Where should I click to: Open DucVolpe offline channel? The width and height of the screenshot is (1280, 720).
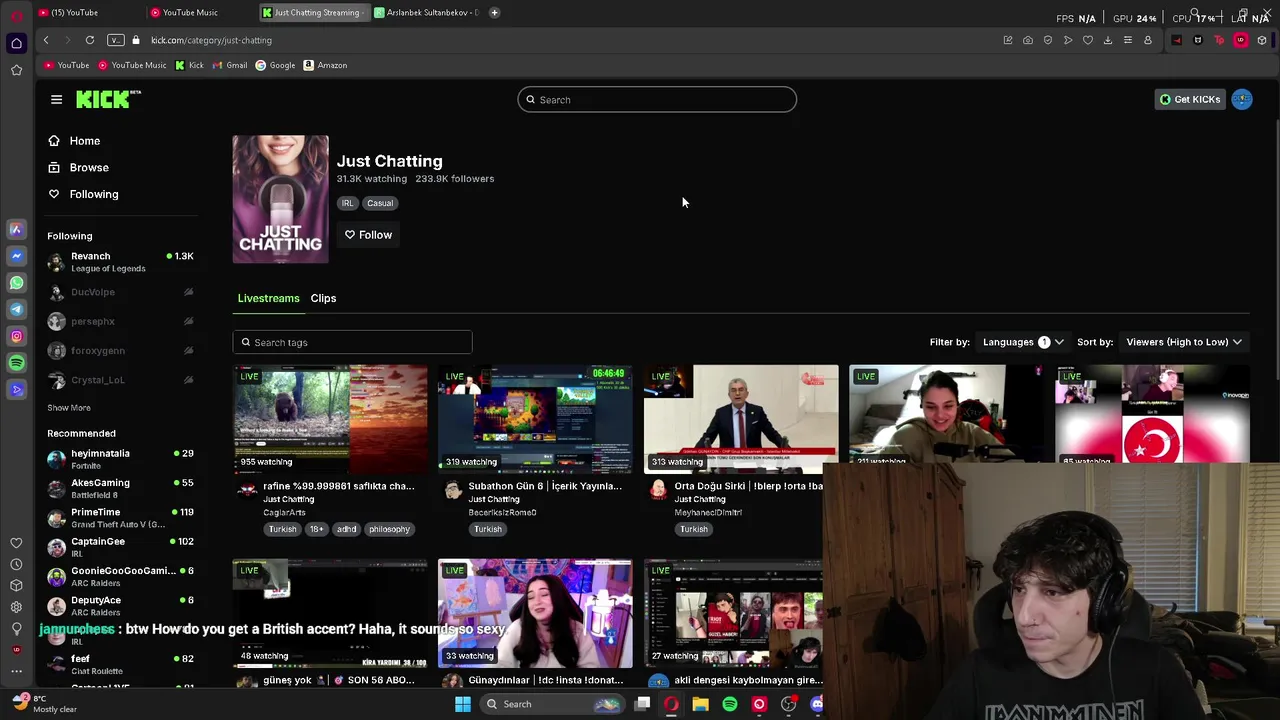[x=120, y=292]
